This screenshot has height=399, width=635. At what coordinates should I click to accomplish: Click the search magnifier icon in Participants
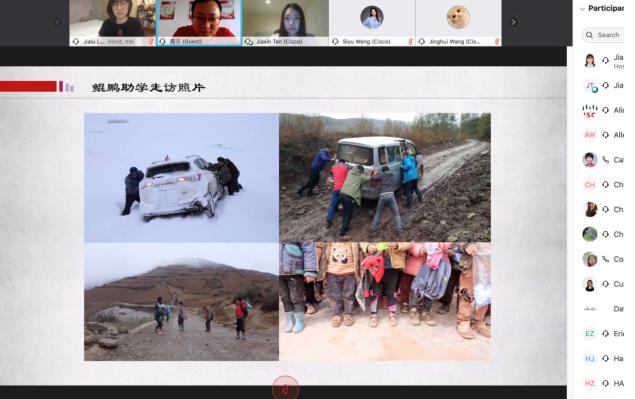[x=589, y=35]
